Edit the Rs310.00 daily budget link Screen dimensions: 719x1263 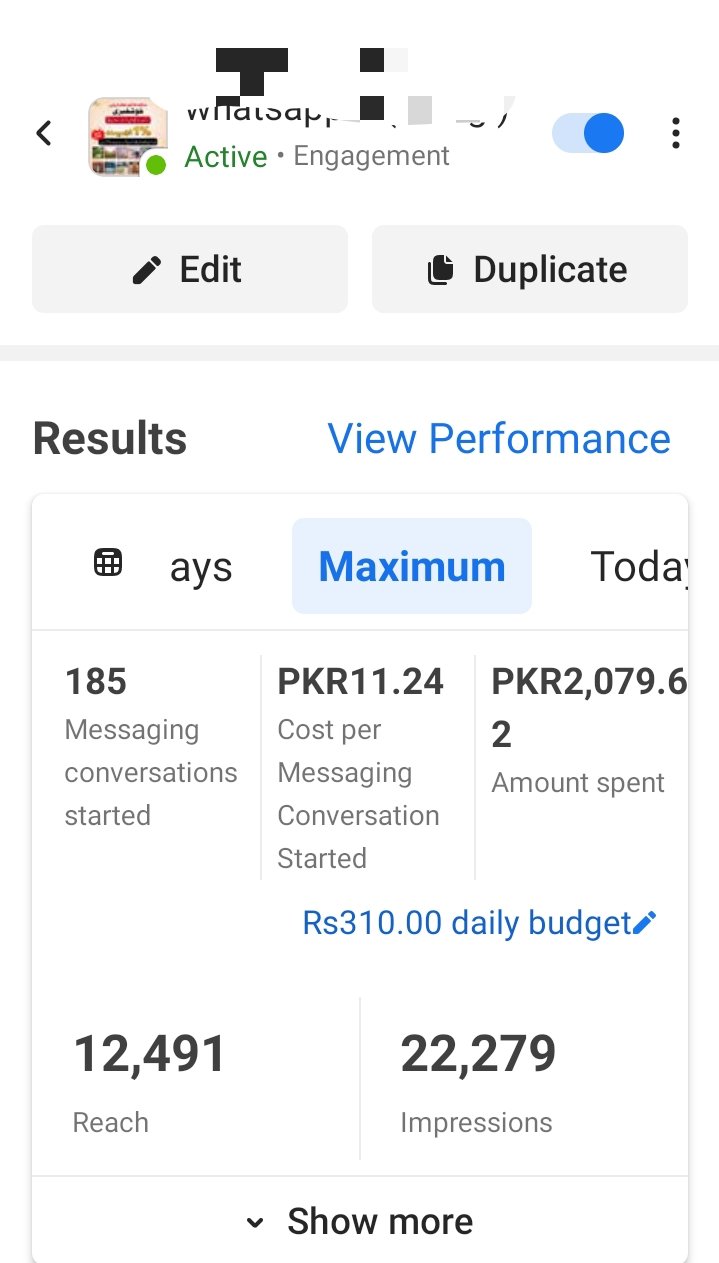click(467, 922)
